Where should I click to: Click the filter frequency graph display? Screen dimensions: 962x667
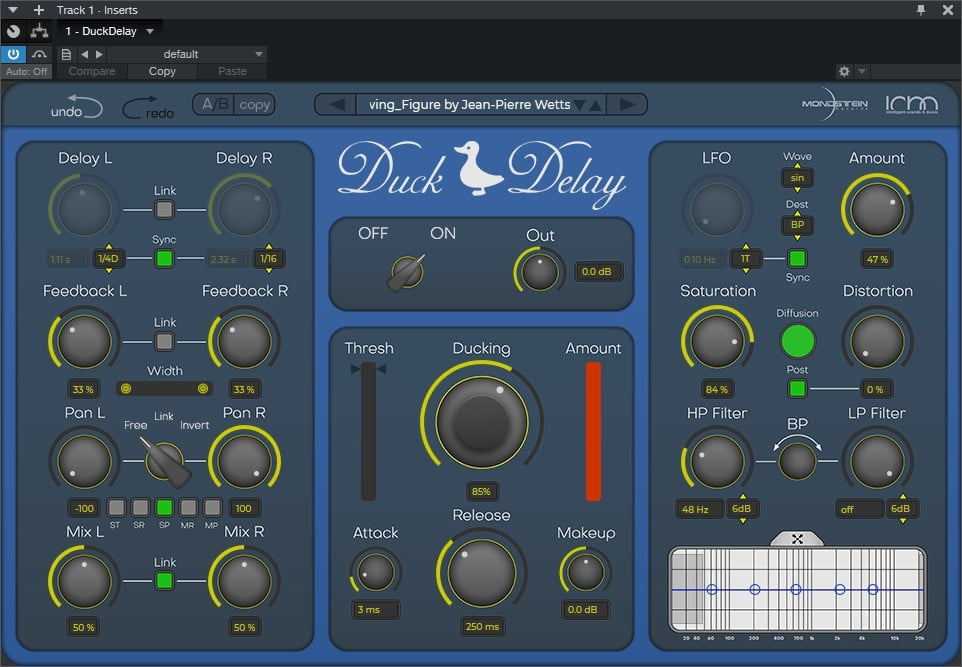(797, 590)
